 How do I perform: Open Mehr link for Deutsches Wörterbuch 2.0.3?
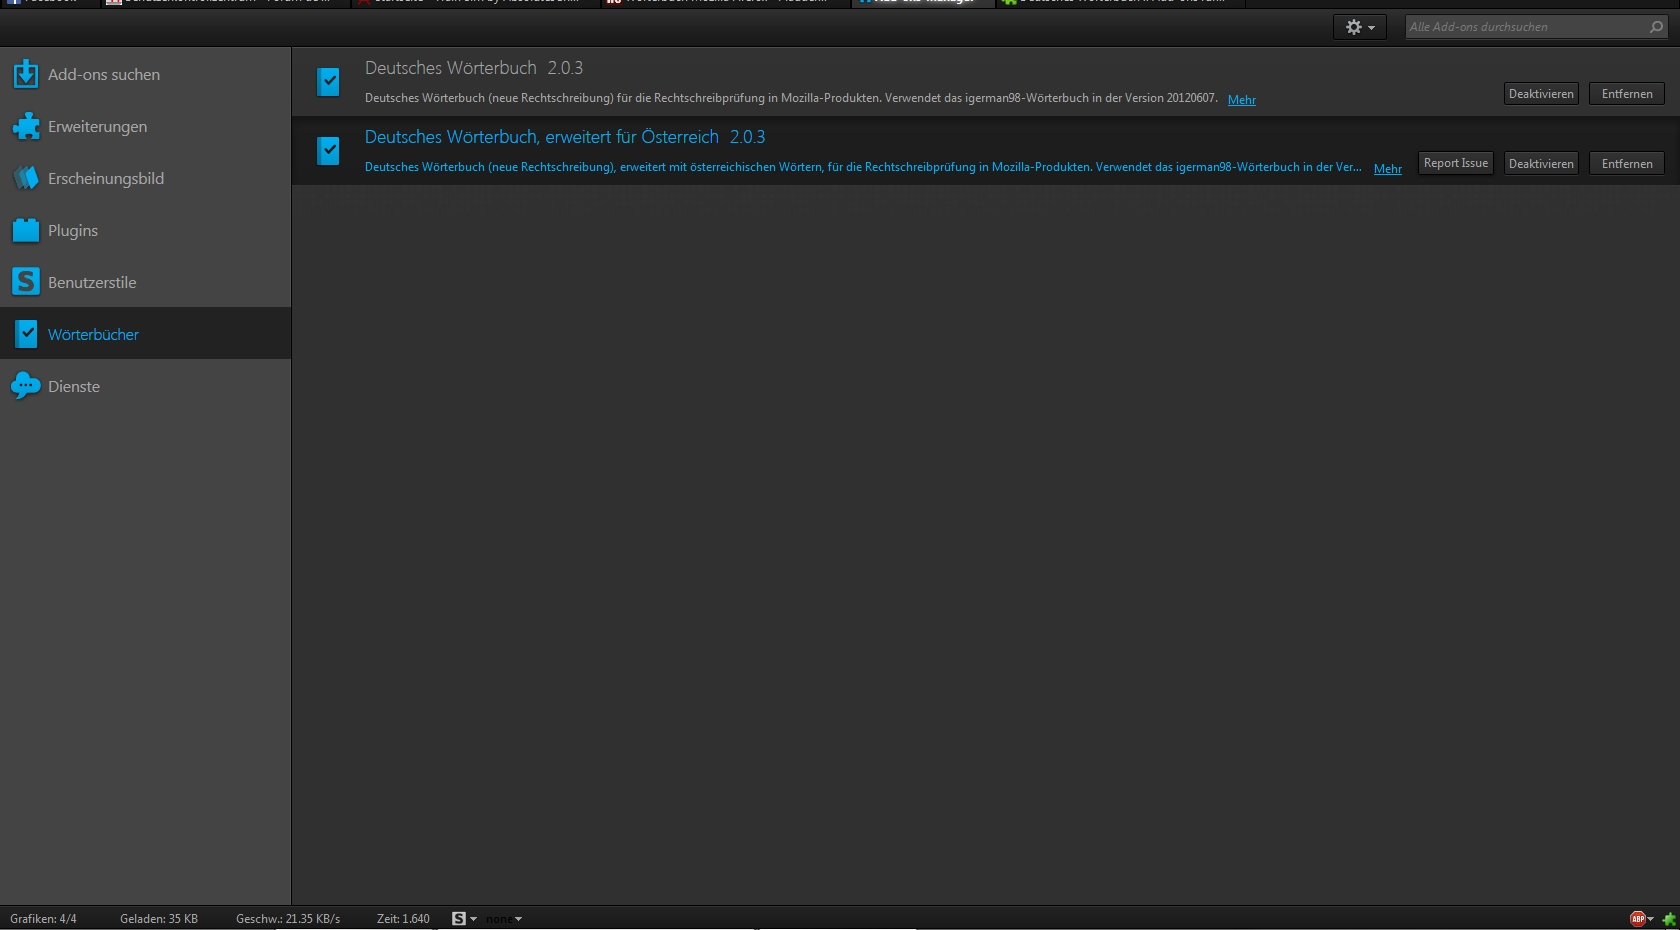pos(1242,100)
